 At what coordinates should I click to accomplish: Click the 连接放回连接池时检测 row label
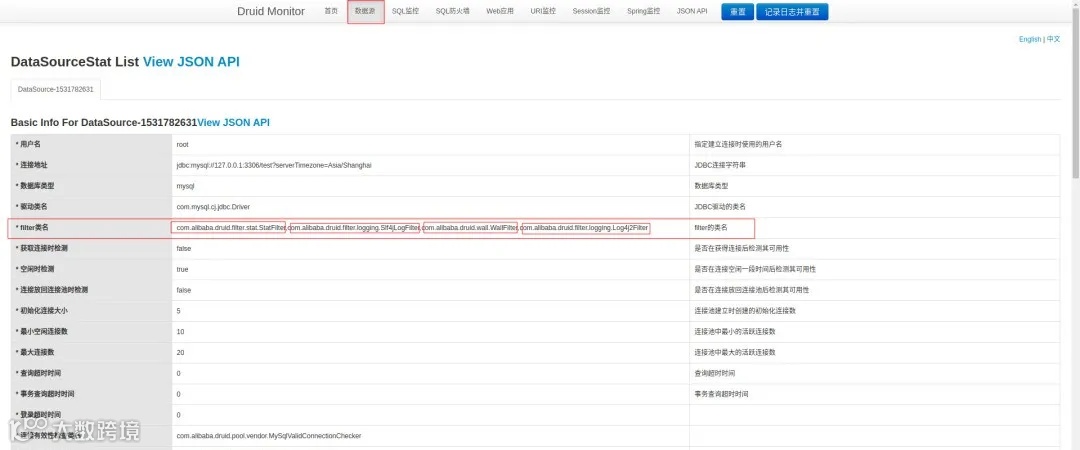(x=52, y=290)
